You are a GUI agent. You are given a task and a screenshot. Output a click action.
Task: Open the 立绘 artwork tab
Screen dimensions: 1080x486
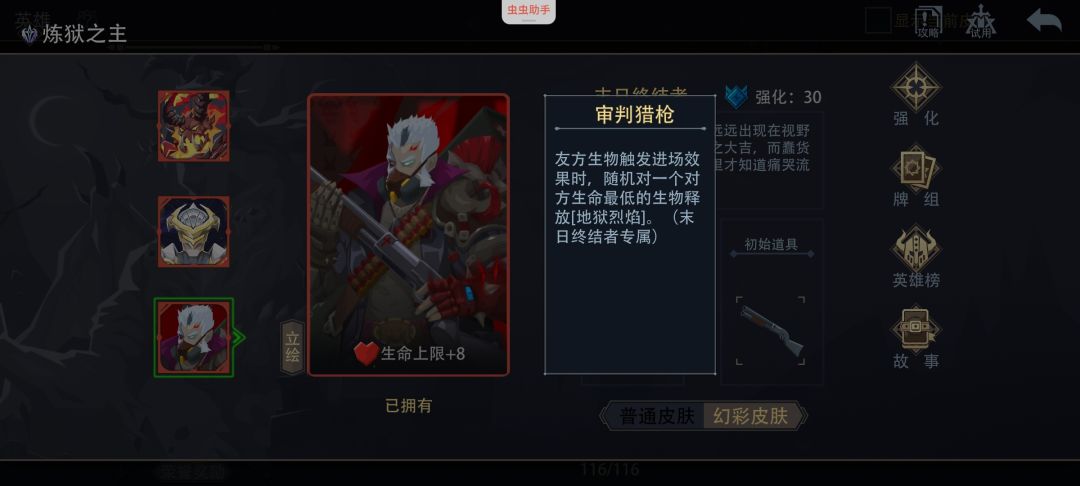(293, 347)
